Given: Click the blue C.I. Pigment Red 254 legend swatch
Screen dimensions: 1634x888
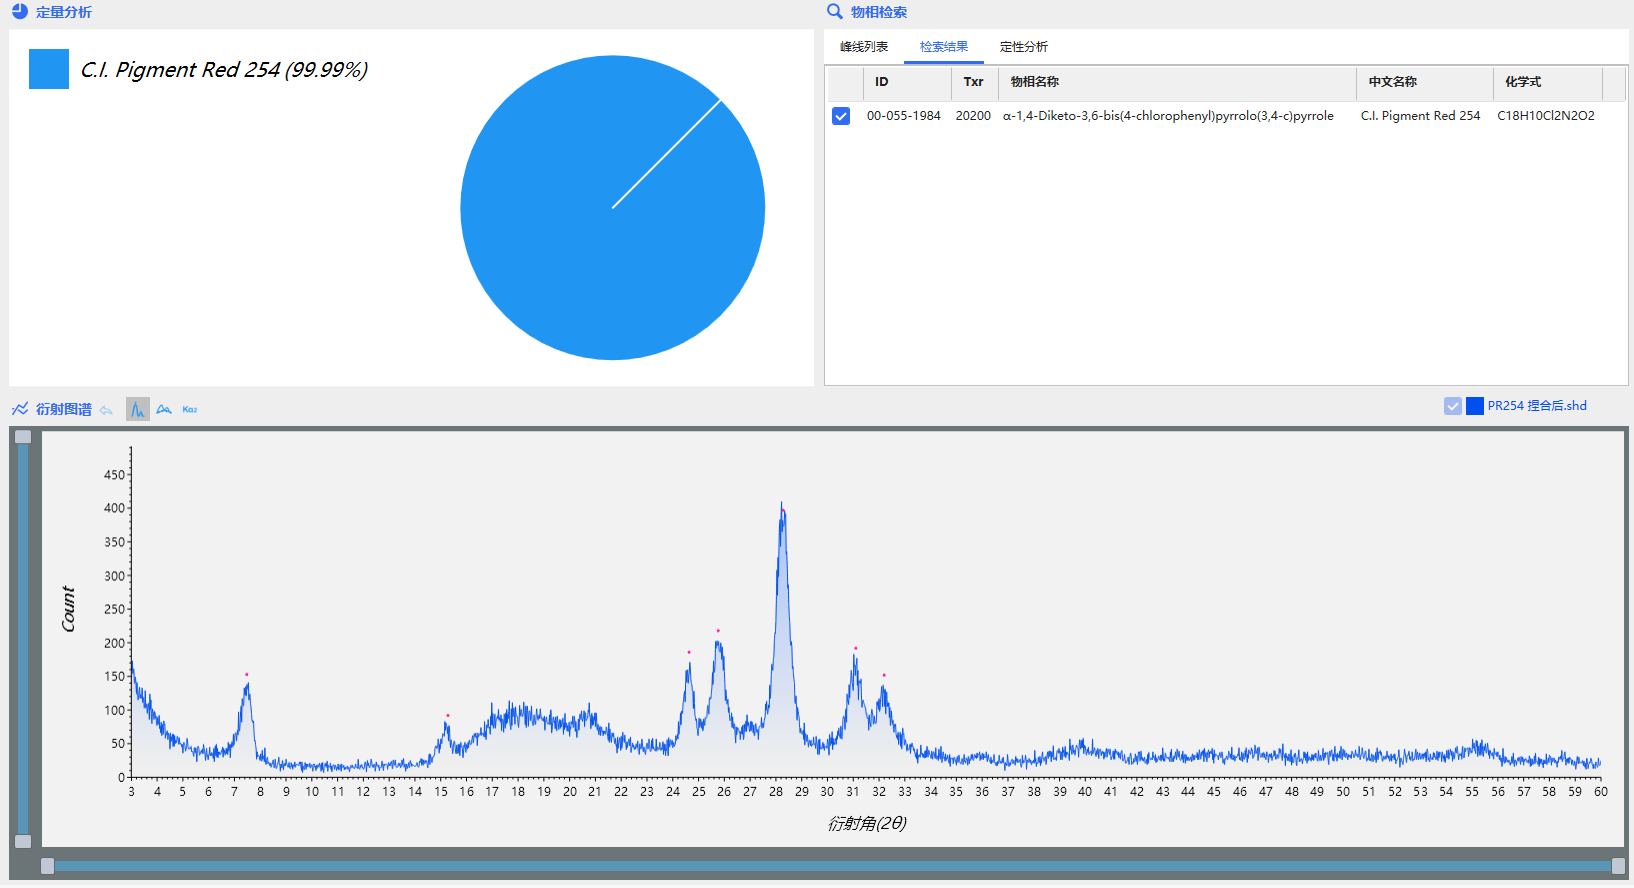Looking at the screenshot, I should point(49,69).
